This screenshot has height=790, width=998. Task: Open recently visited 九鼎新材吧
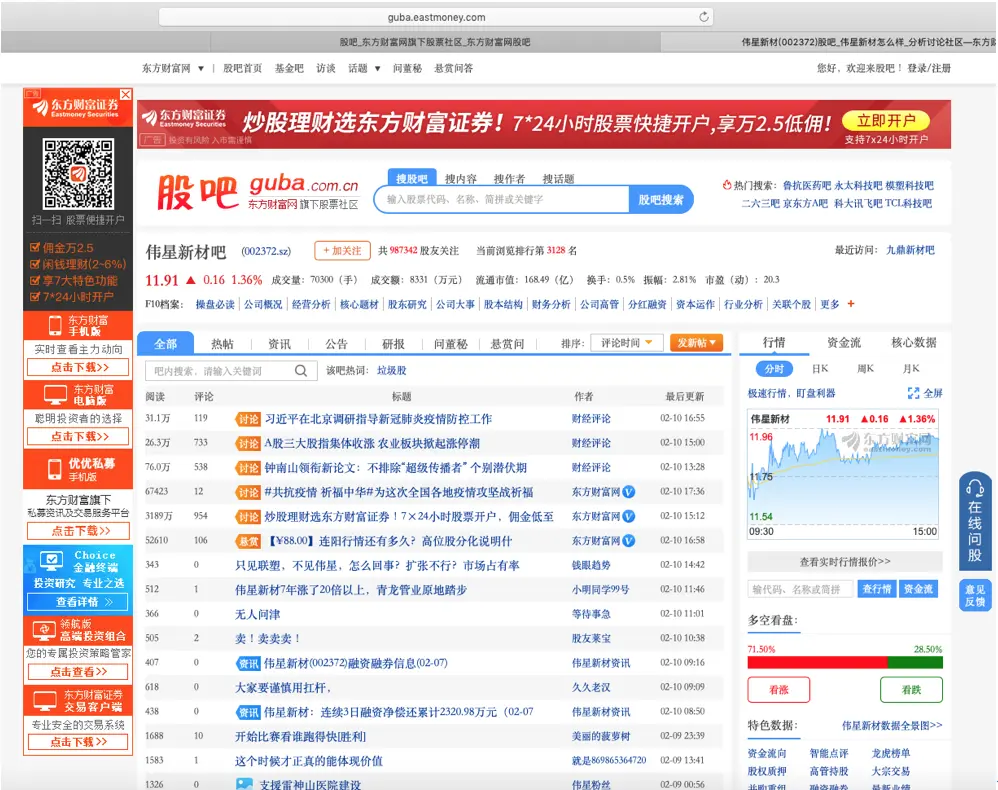coord(910,250)
